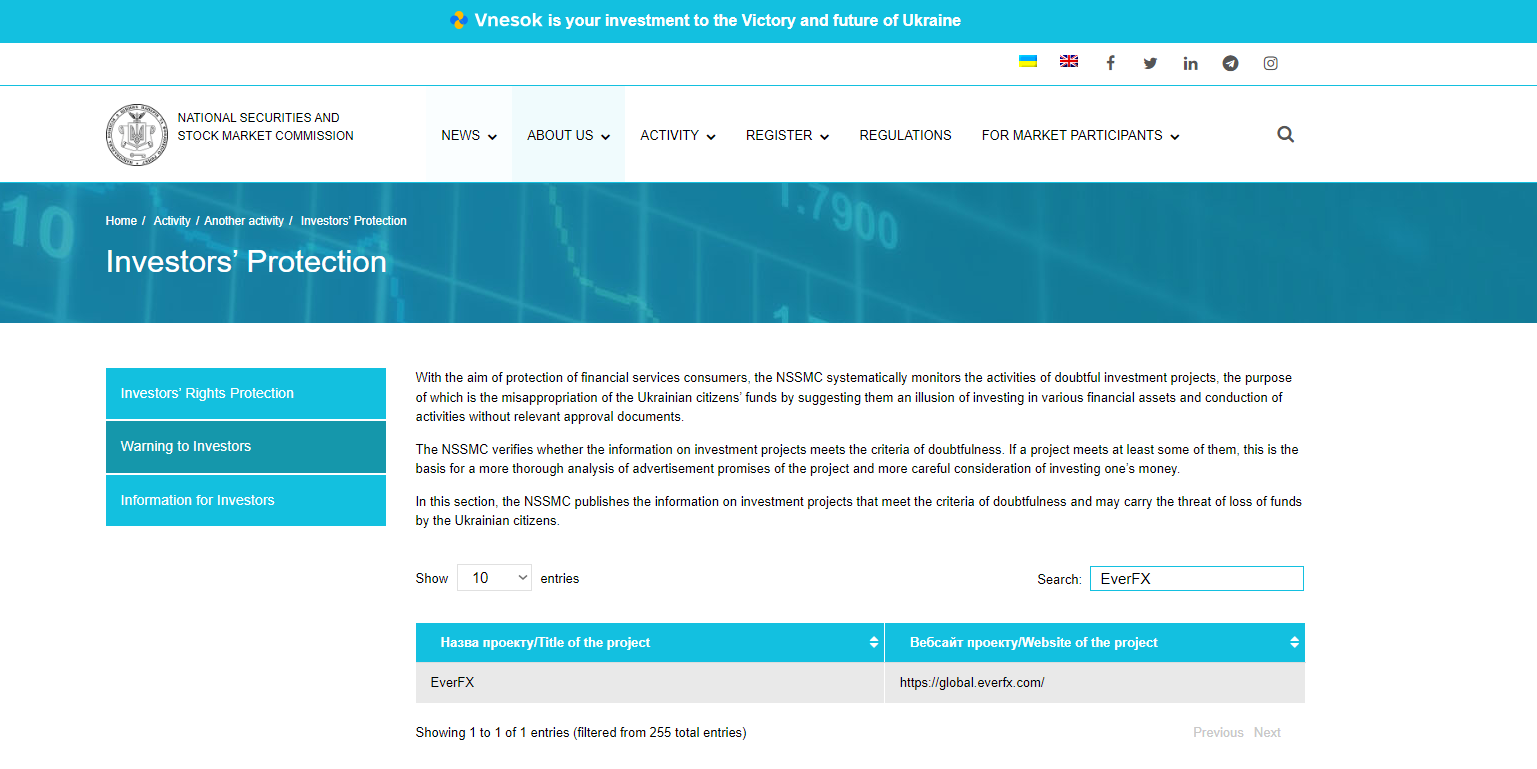Screen dimensions: 1537x769
Task: Expand the ABOUT US menu
Action: (x=569, y=135)
